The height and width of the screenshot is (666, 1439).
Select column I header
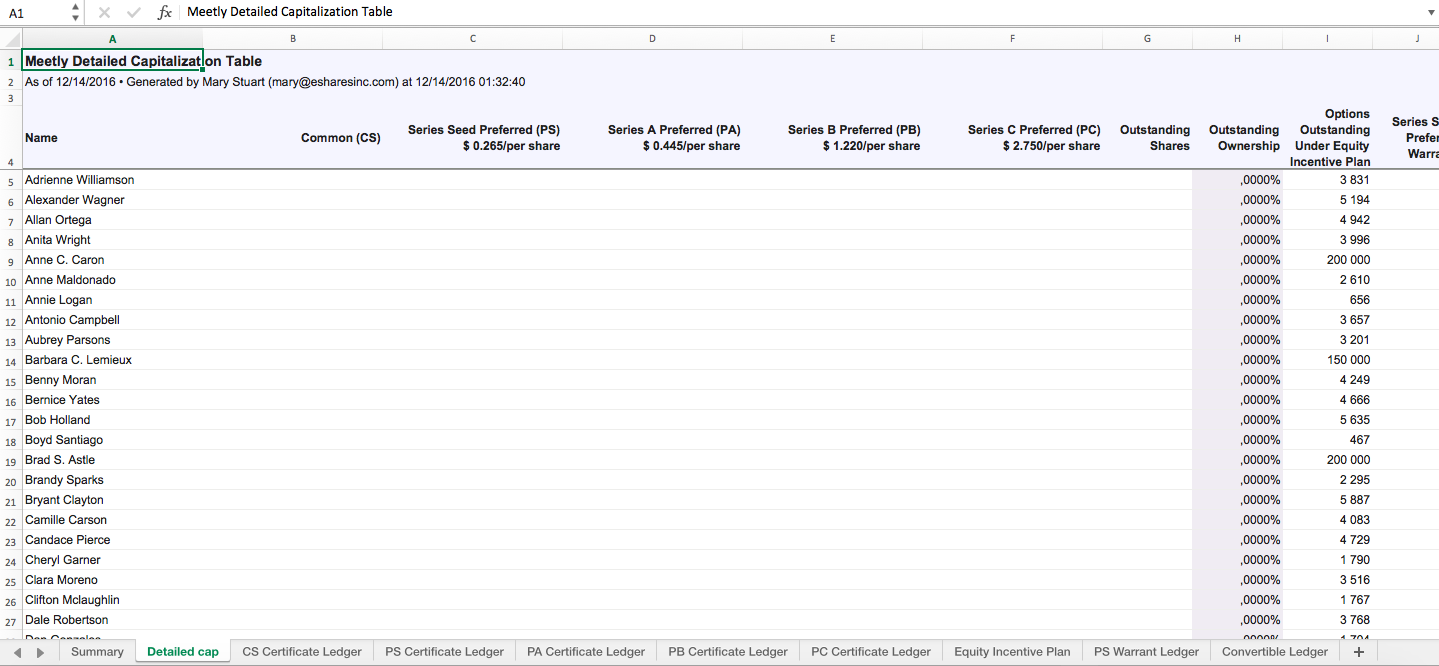coord(1328,39)
